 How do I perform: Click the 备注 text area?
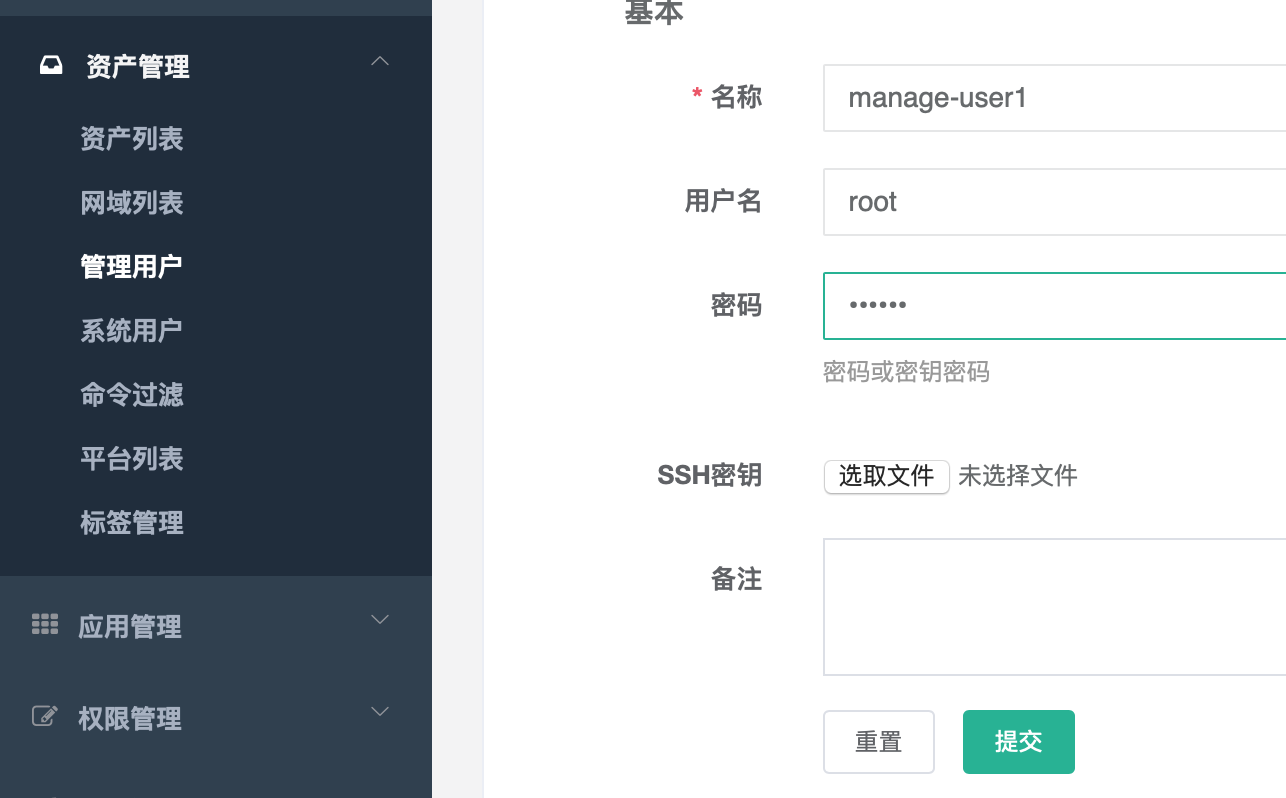point(1054,607)
